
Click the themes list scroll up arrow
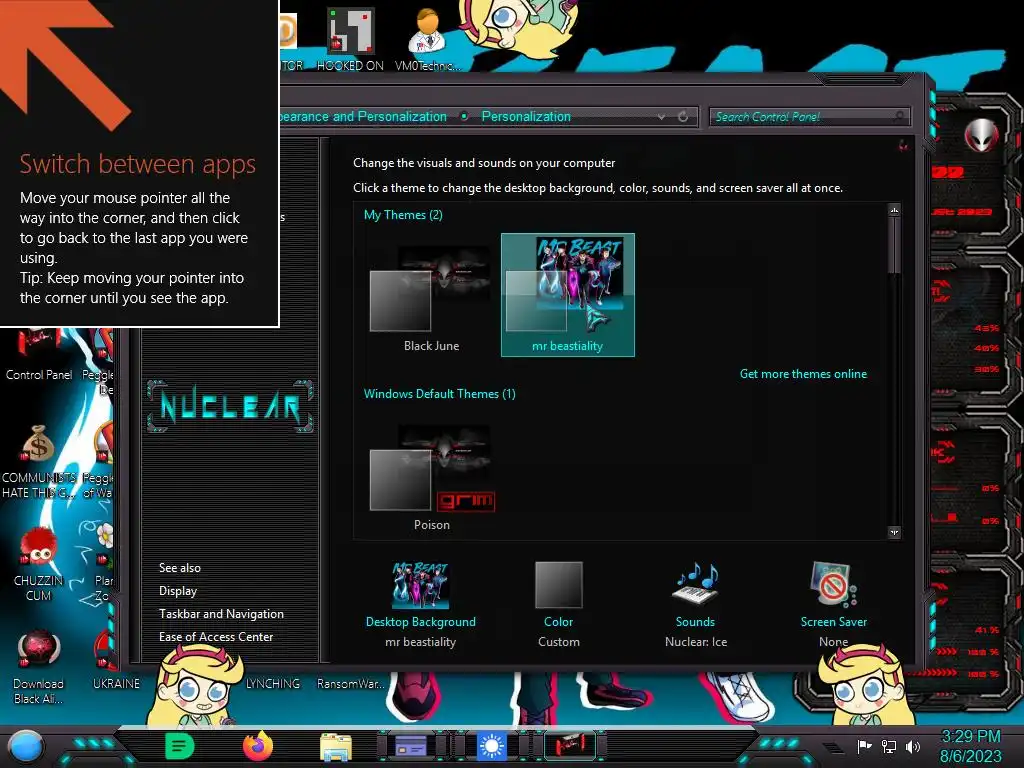click(894, 210)
